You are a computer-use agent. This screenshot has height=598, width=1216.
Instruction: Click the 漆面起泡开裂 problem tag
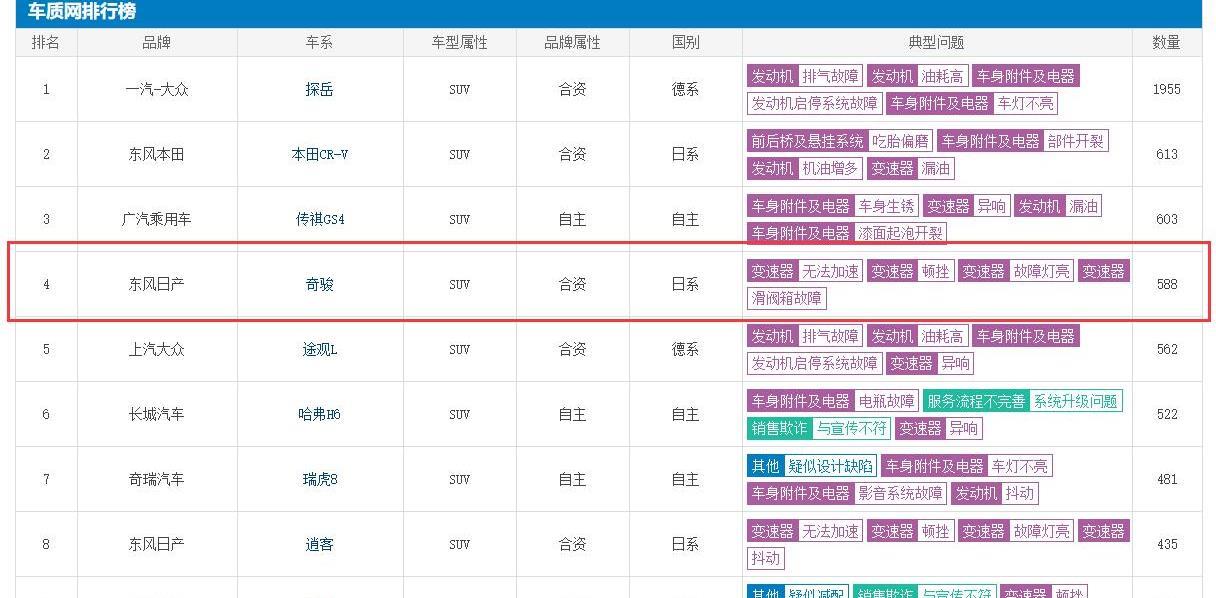pos(900,233)
